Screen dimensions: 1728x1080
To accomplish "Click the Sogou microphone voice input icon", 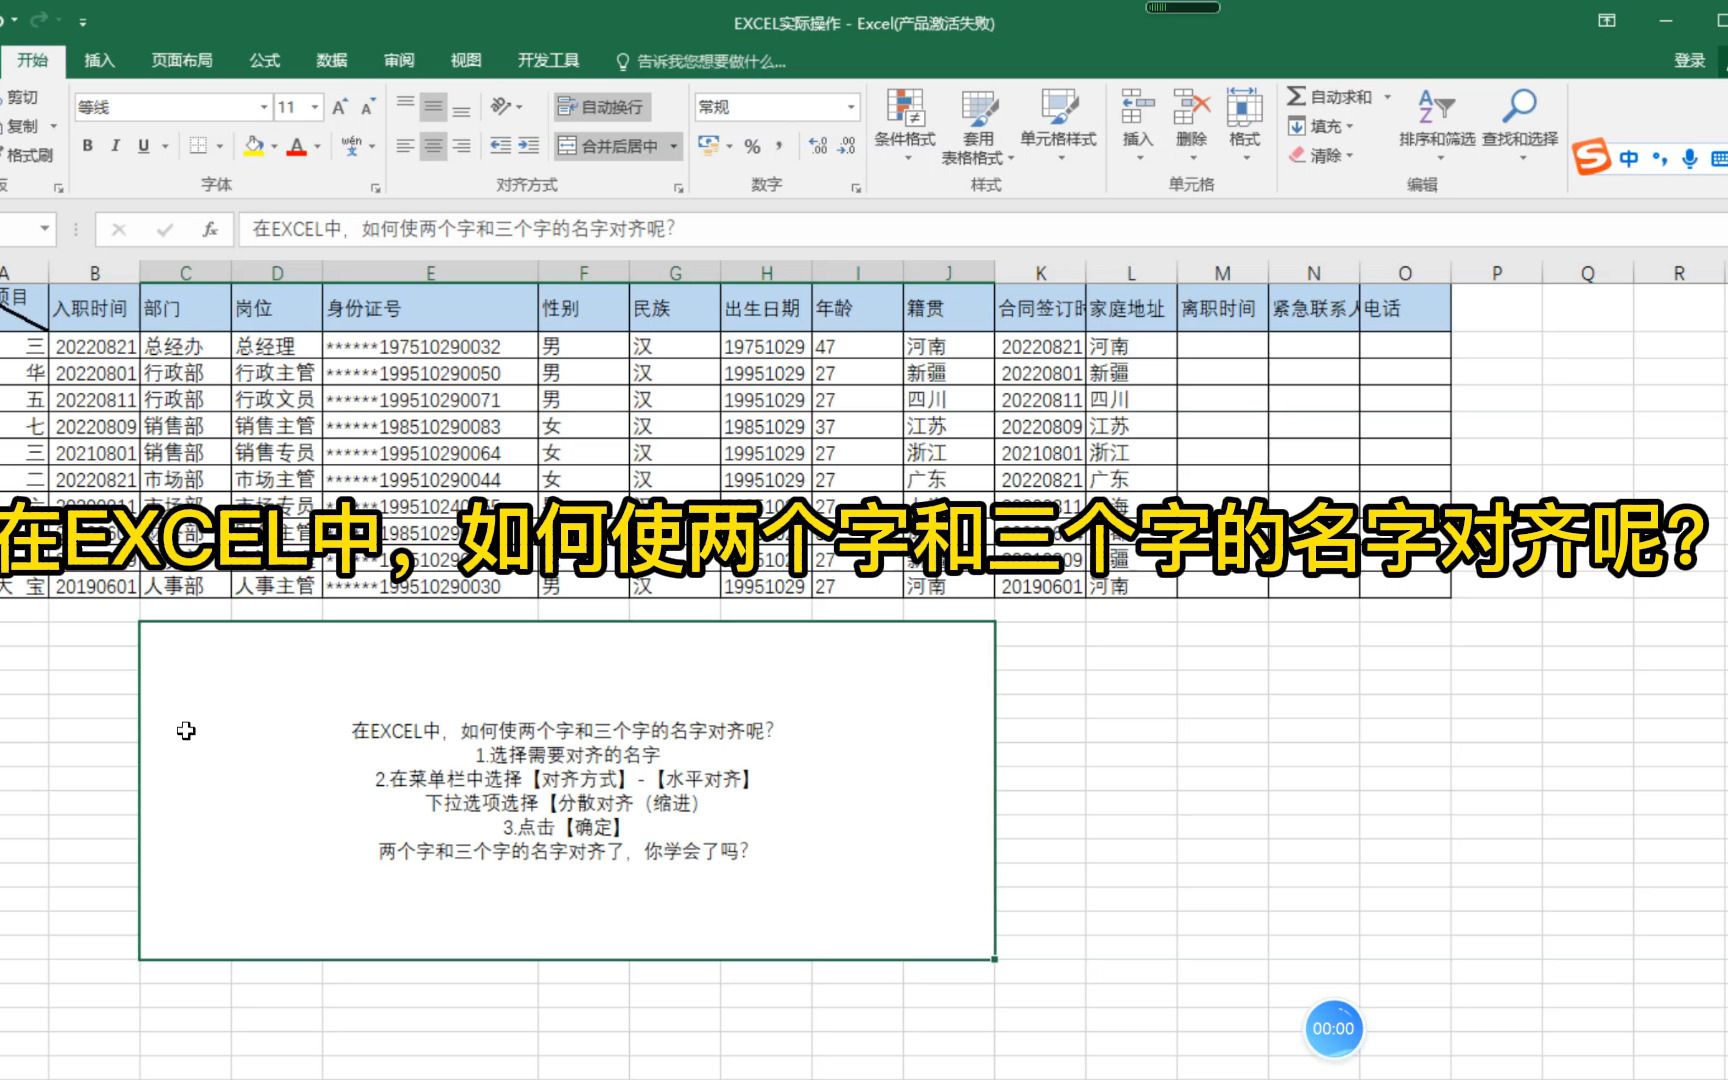I will point(1689,158).
